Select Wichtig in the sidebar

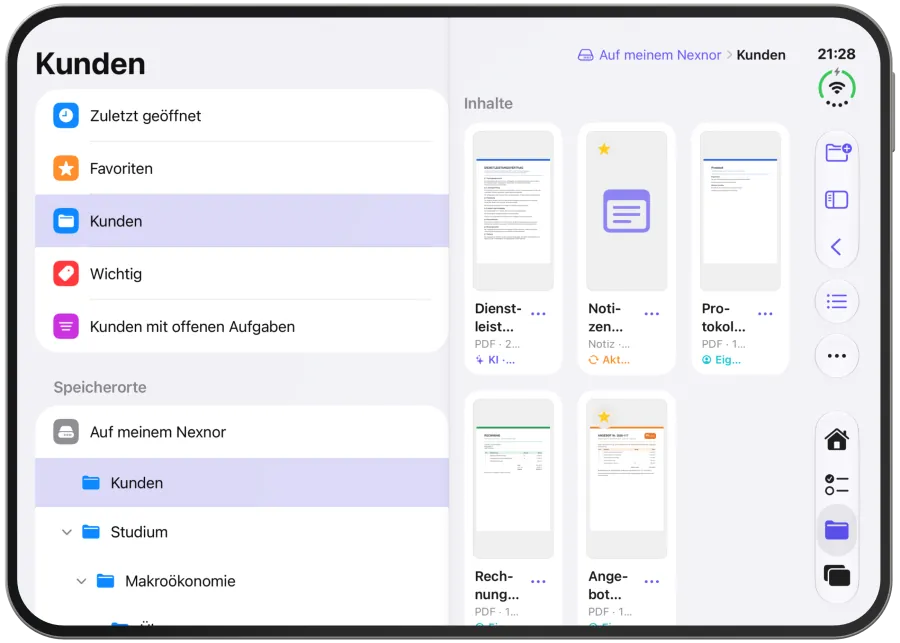(242, 274)
